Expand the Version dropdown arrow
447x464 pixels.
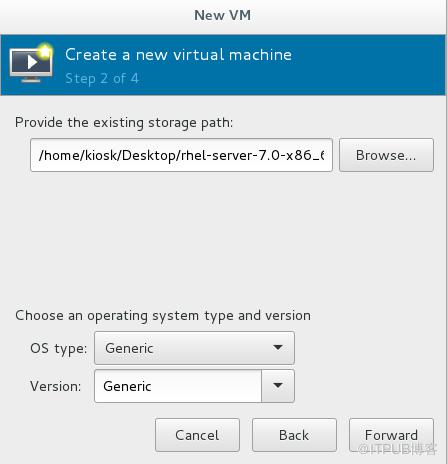[x=278, y=386]
